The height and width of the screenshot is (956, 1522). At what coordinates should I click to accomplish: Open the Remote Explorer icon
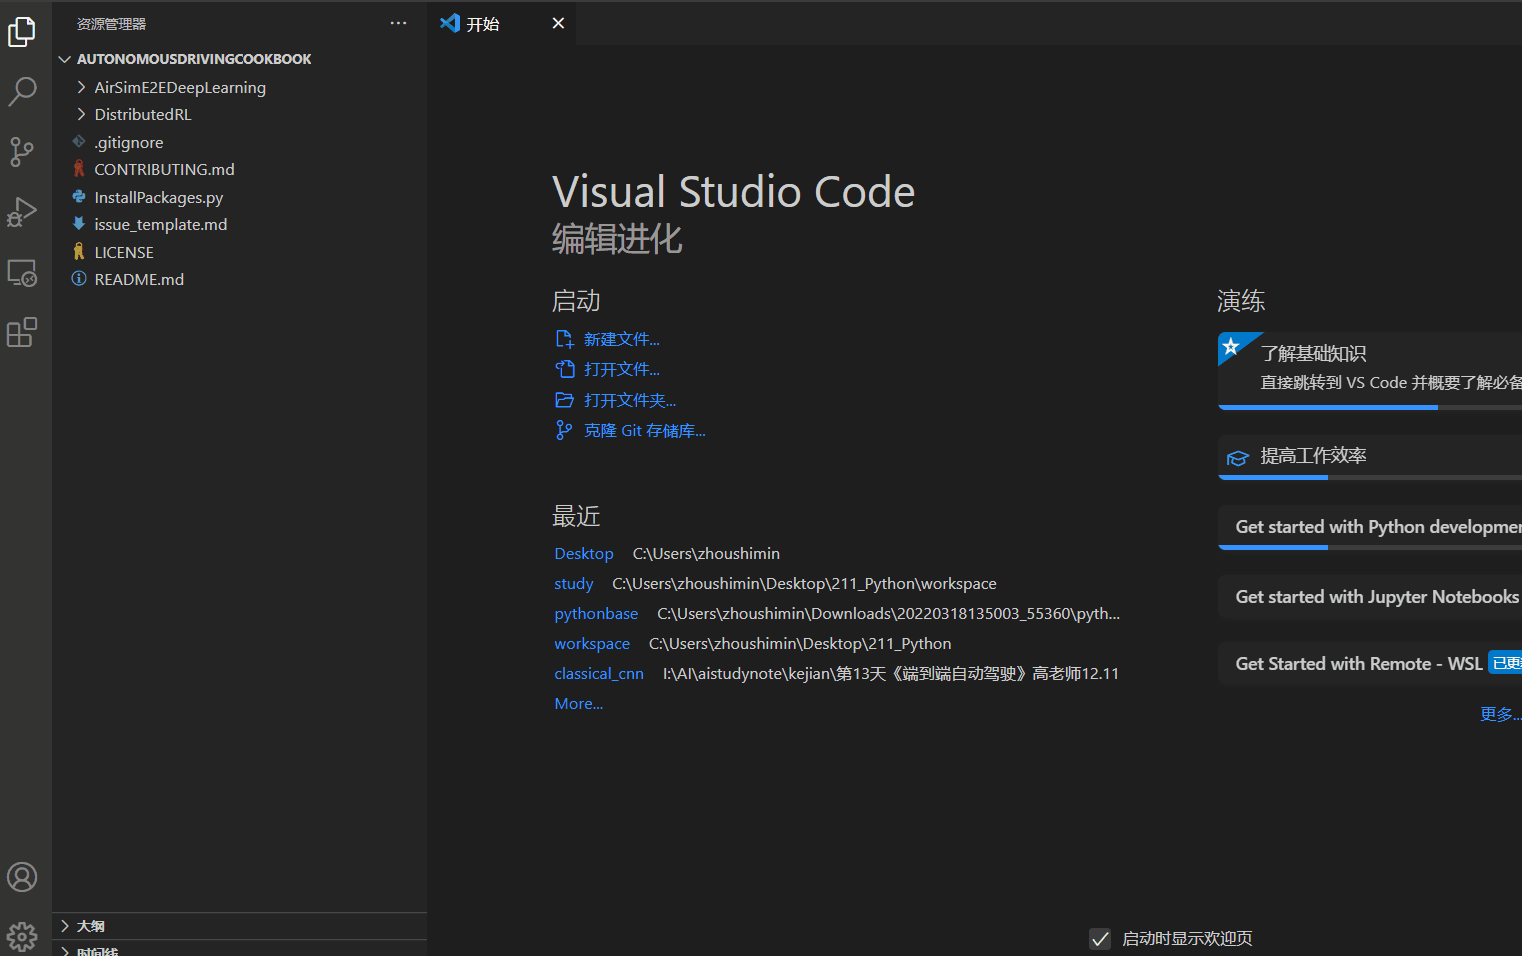[x=22, y=272]
